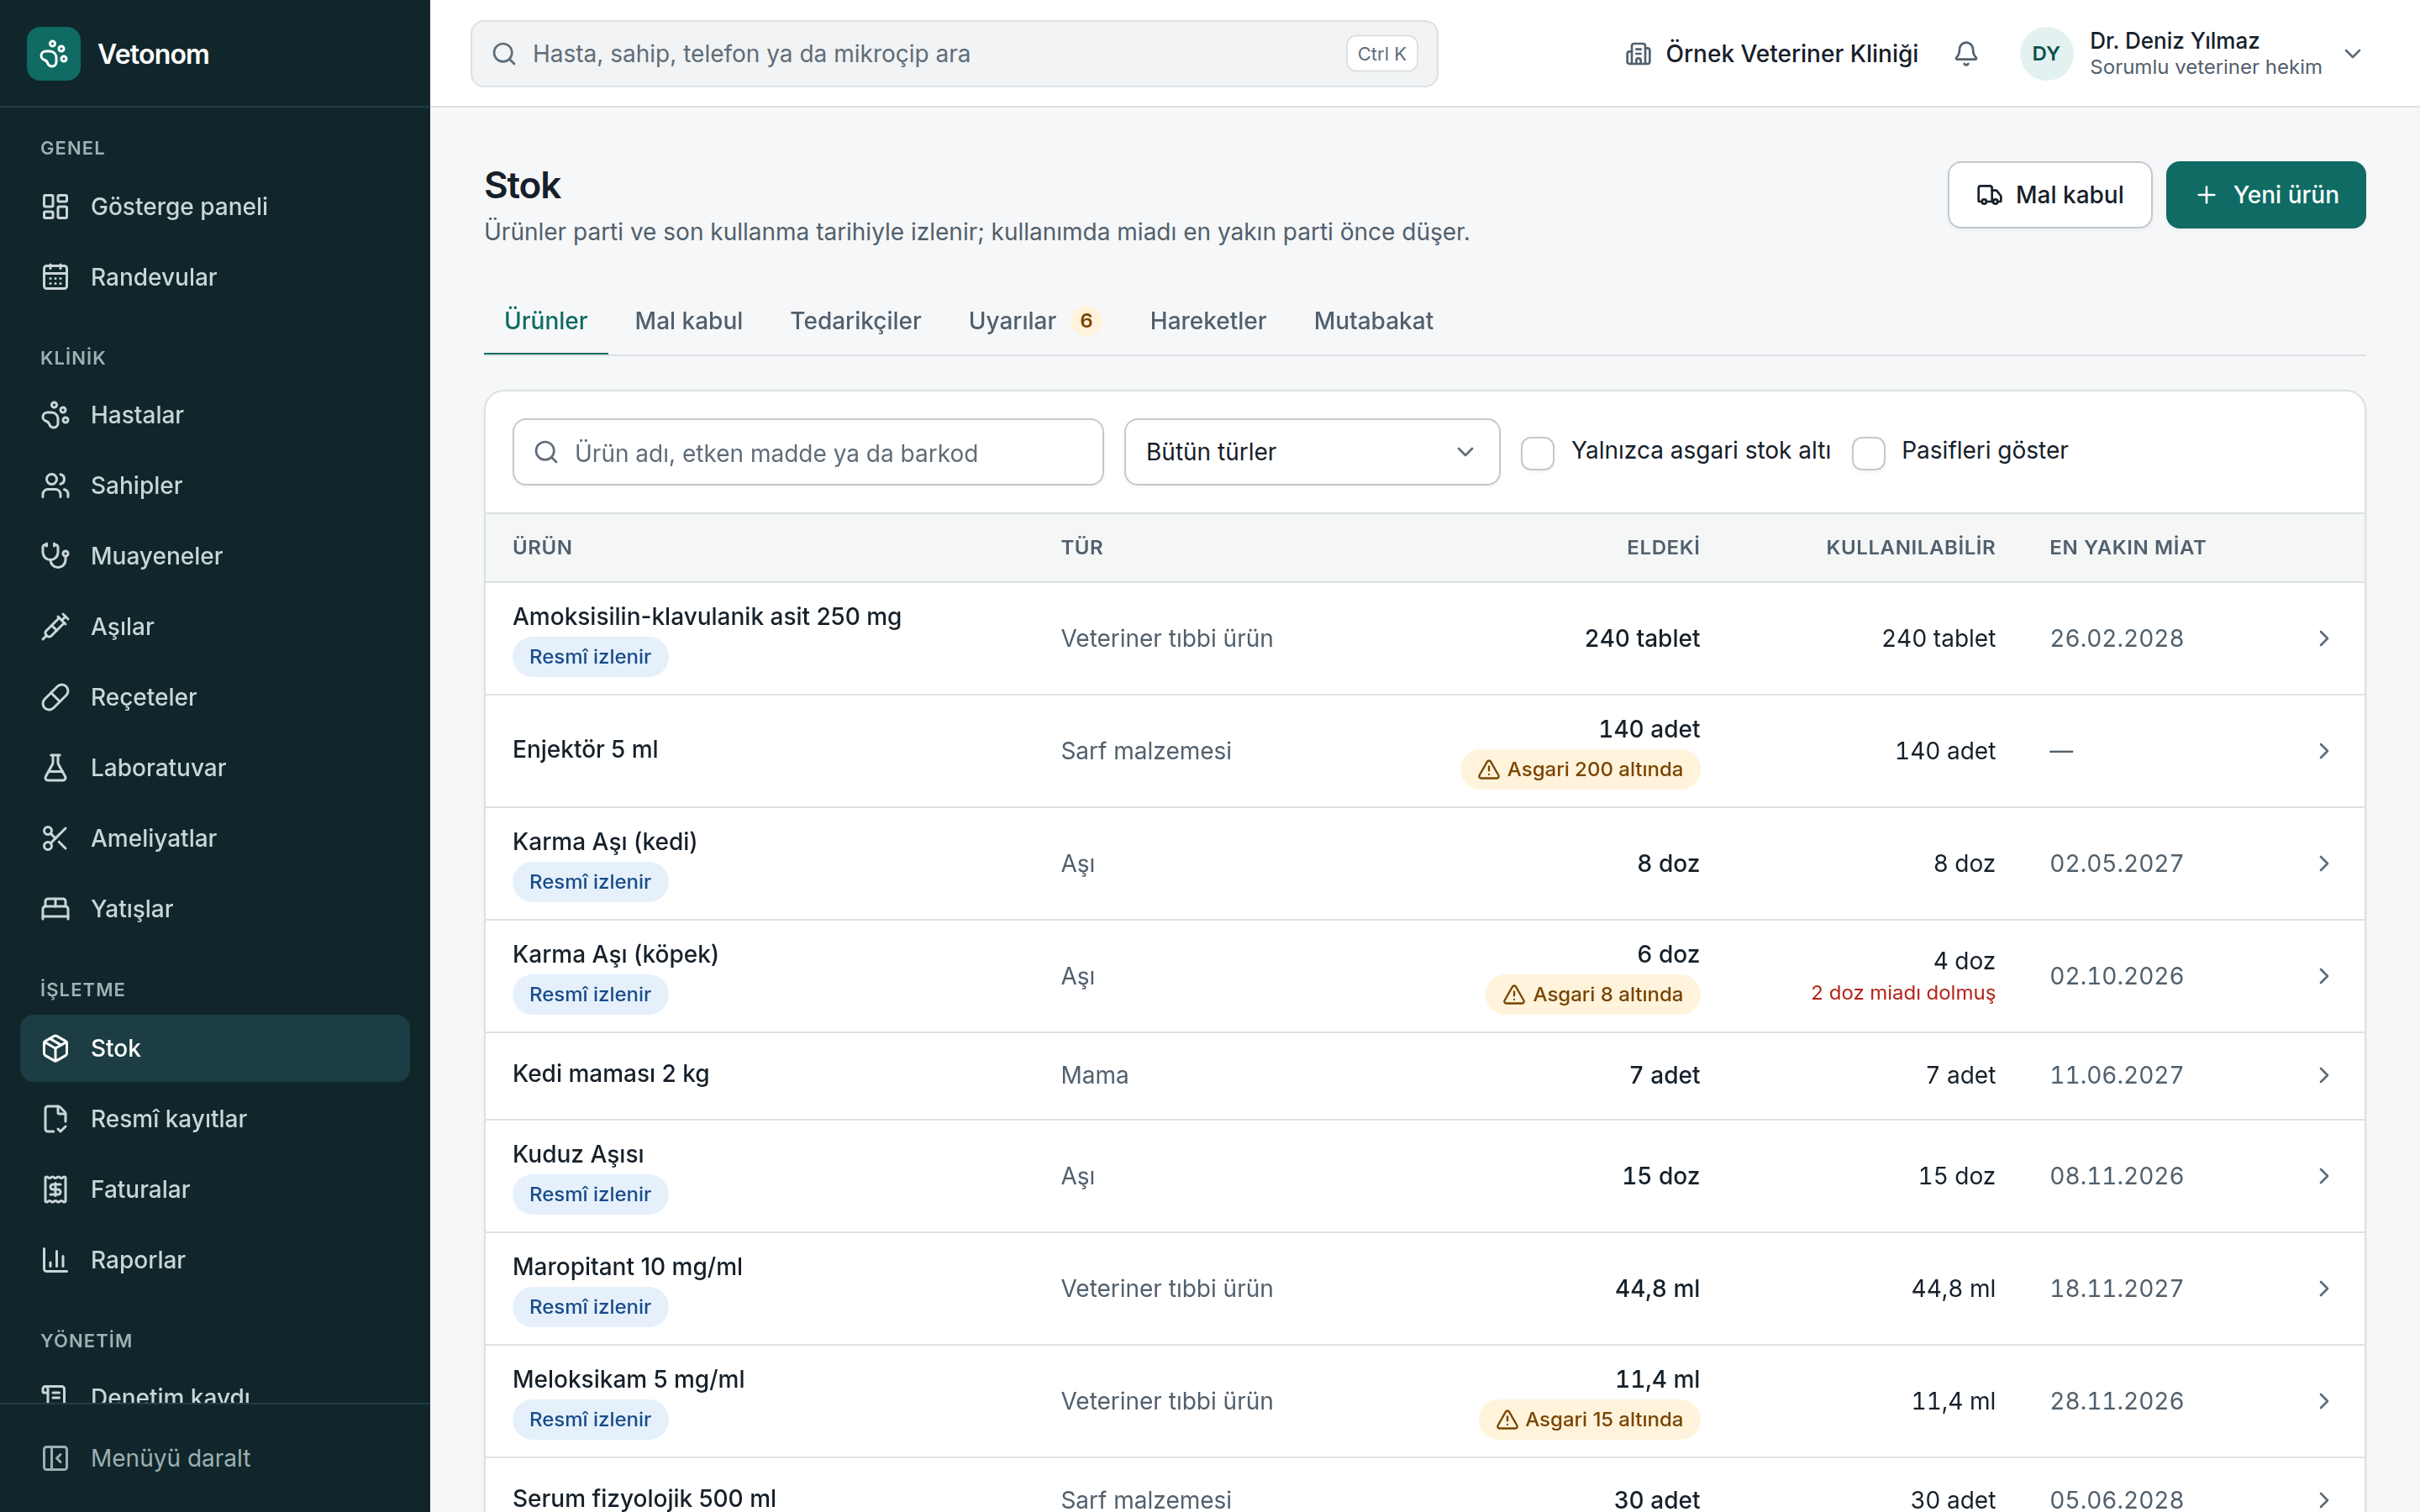Tick the Pasifleri göster checkbox
The height and width of the screenshot is (1512, 2420).
pos(1868,453)
